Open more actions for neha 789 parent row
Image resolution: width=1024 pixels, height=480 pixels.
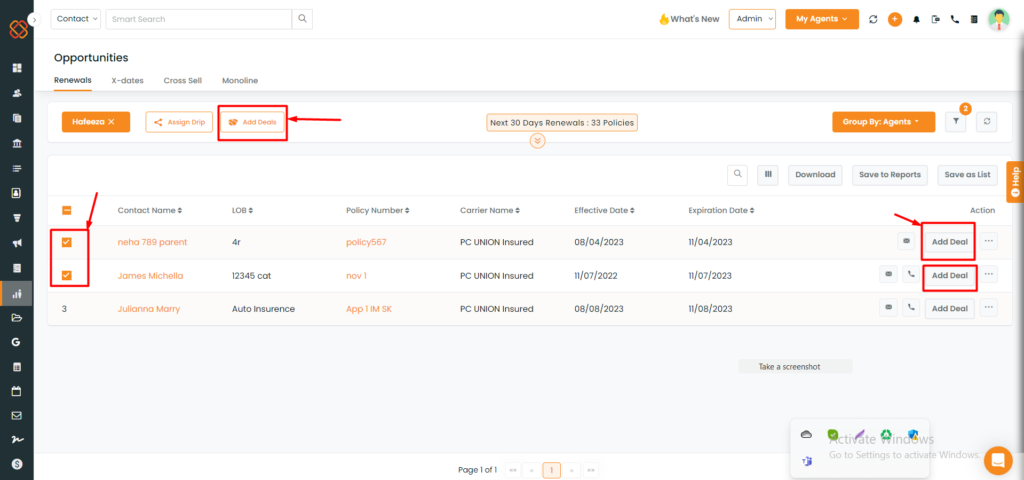pos(989,242)
